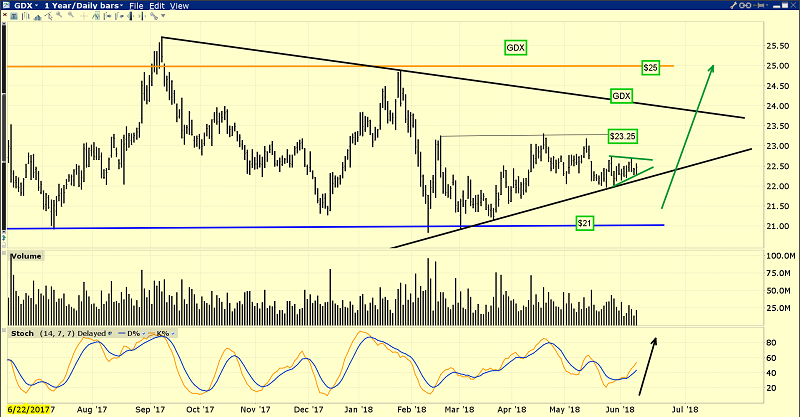Click the zoom in magnifier icon
Viewport: 800px width, 417px height.
tap(59, 14)
